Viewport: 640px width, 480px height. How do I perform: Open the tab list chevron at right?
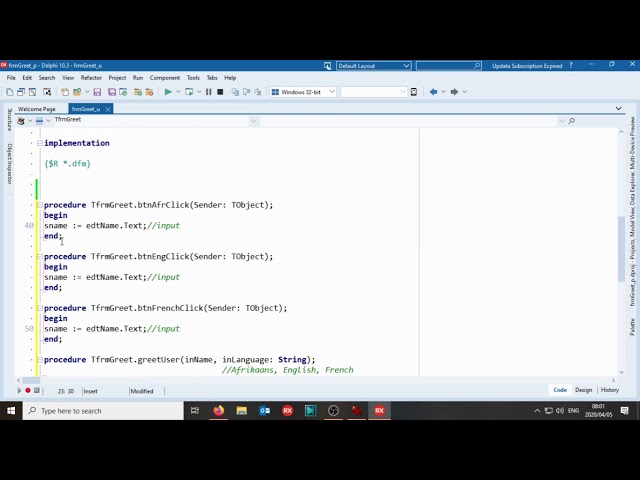pyautogui.click(x=619, y=109)
